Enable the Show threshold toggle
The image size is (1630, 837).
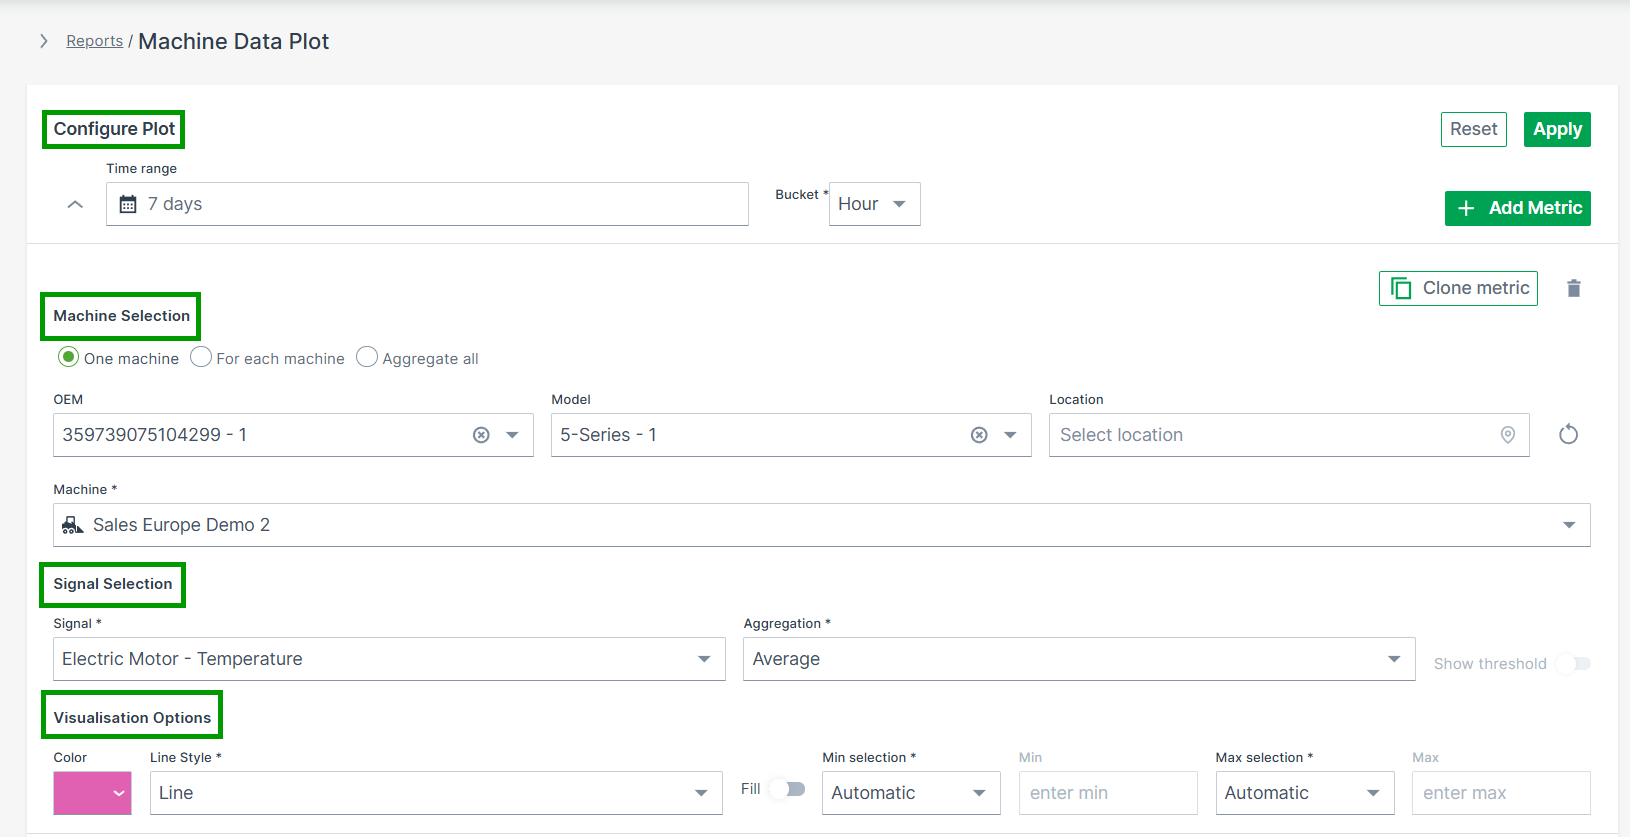click(1573, 663)
